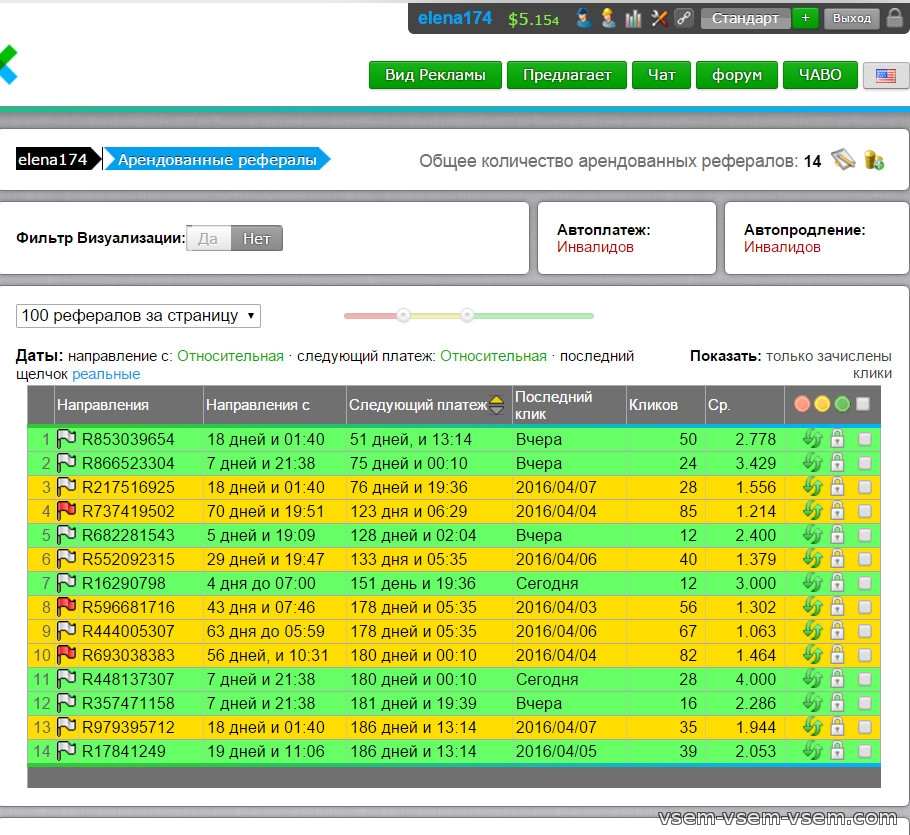Open the Предлагает menu
910x835 pixels.
click(x=567, y=75)
